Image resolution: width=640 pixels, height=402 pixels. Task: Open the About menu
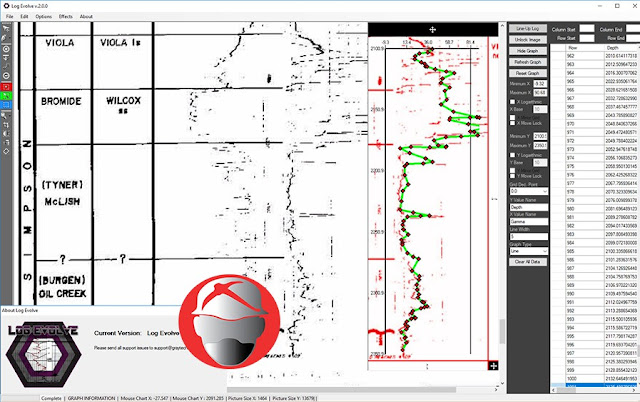click(86, 17)
